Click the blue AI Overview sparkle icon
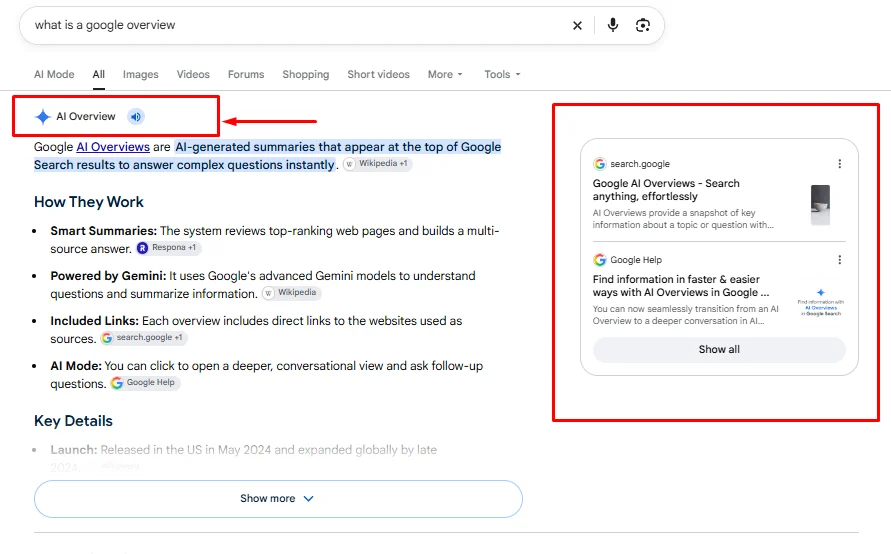The image size is (891, 554). pyautogui.click(x=43, y=116)
